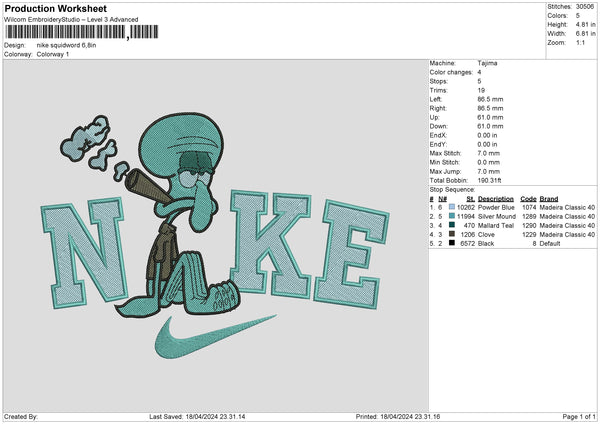The width and height of the screenshot is (600, 424).
Task: Click the Silver Mound color swatch
Action: (452, 216)
